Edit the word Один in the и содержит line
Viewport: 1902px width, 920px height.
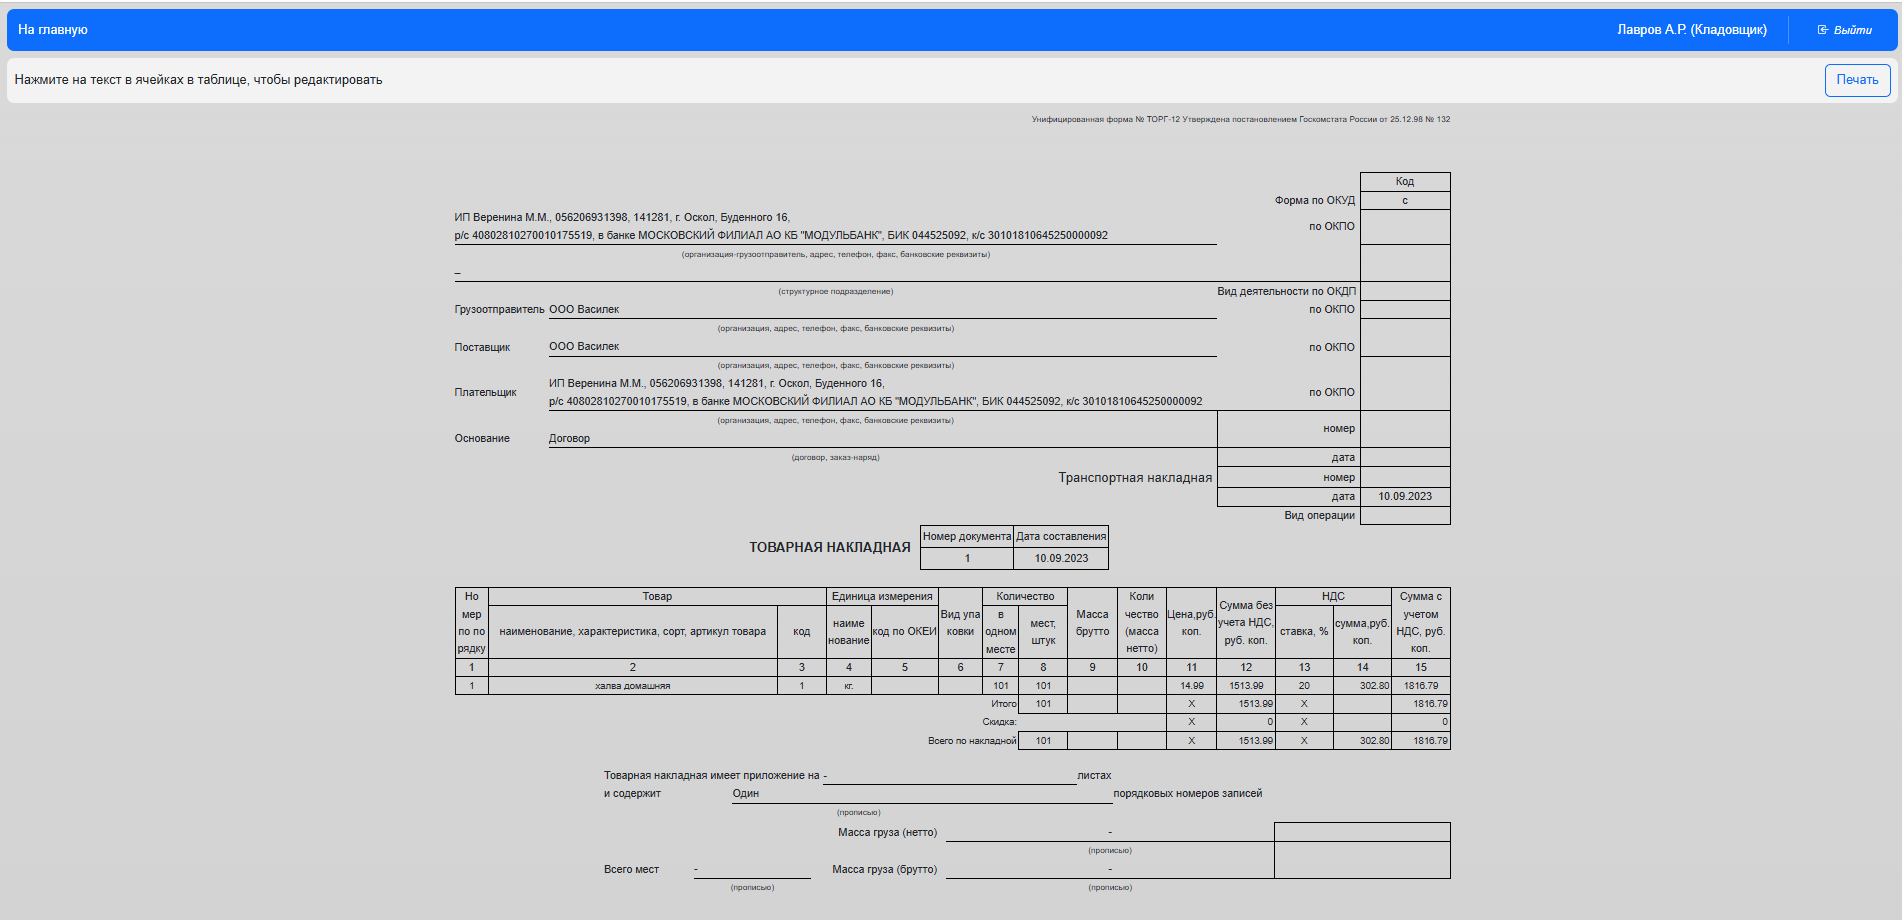pos(746,794)
